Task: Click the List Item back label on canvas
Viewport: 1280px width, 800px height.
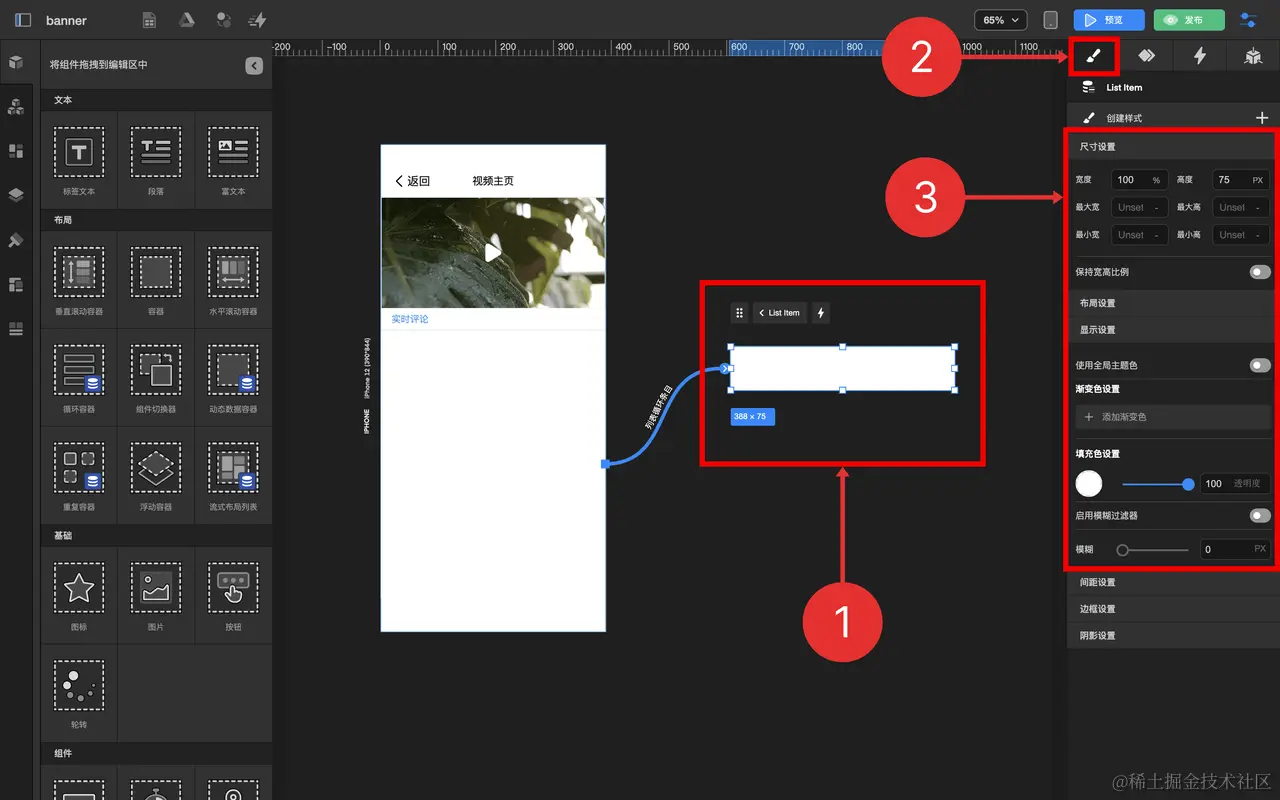Action: pos(780,313)
